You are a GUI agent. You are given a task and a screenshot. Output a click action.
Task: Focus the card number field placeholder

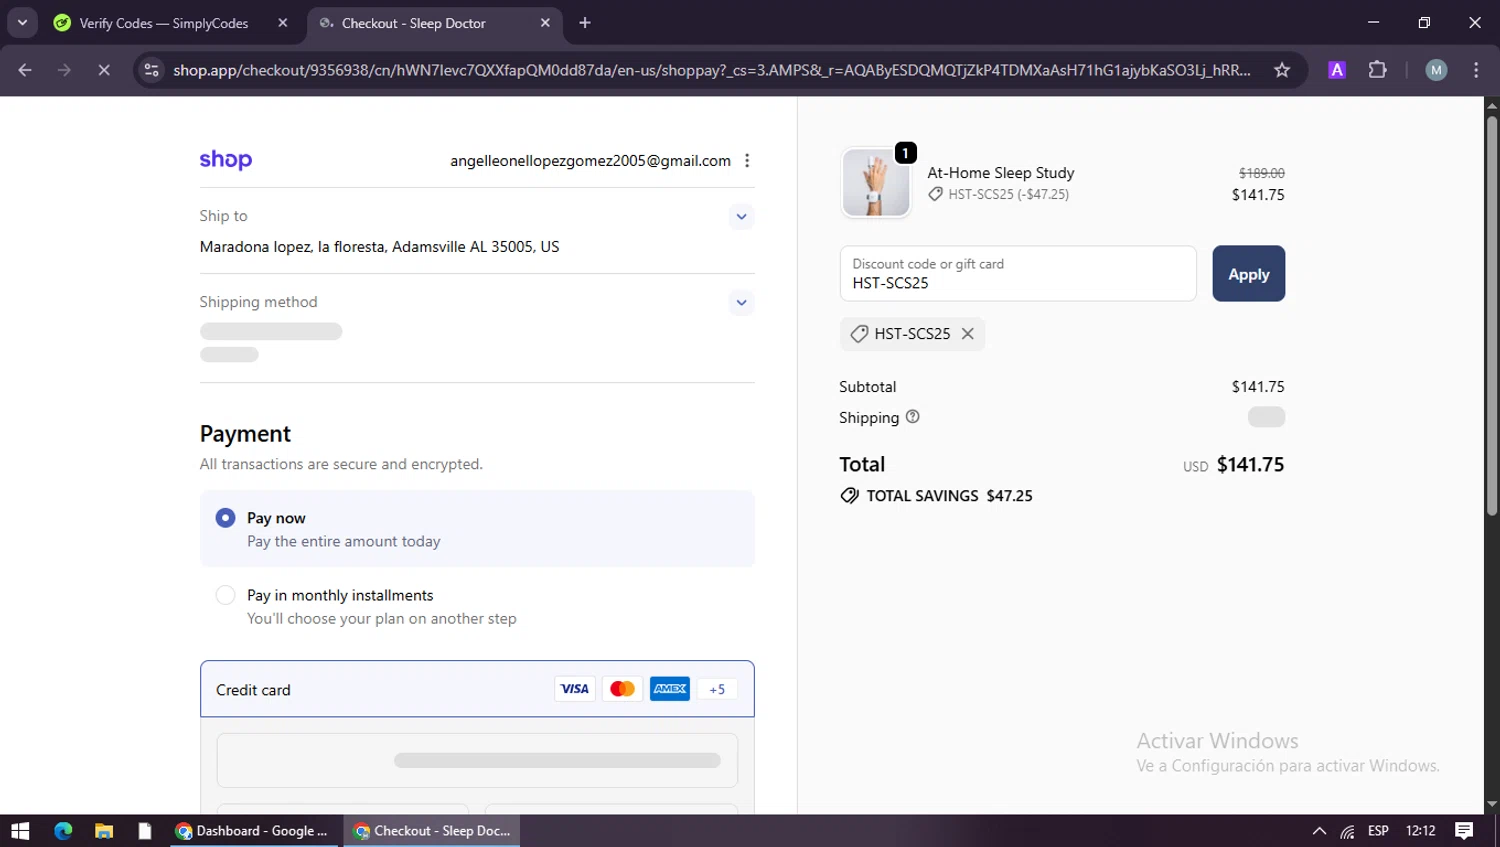point(477,760)
